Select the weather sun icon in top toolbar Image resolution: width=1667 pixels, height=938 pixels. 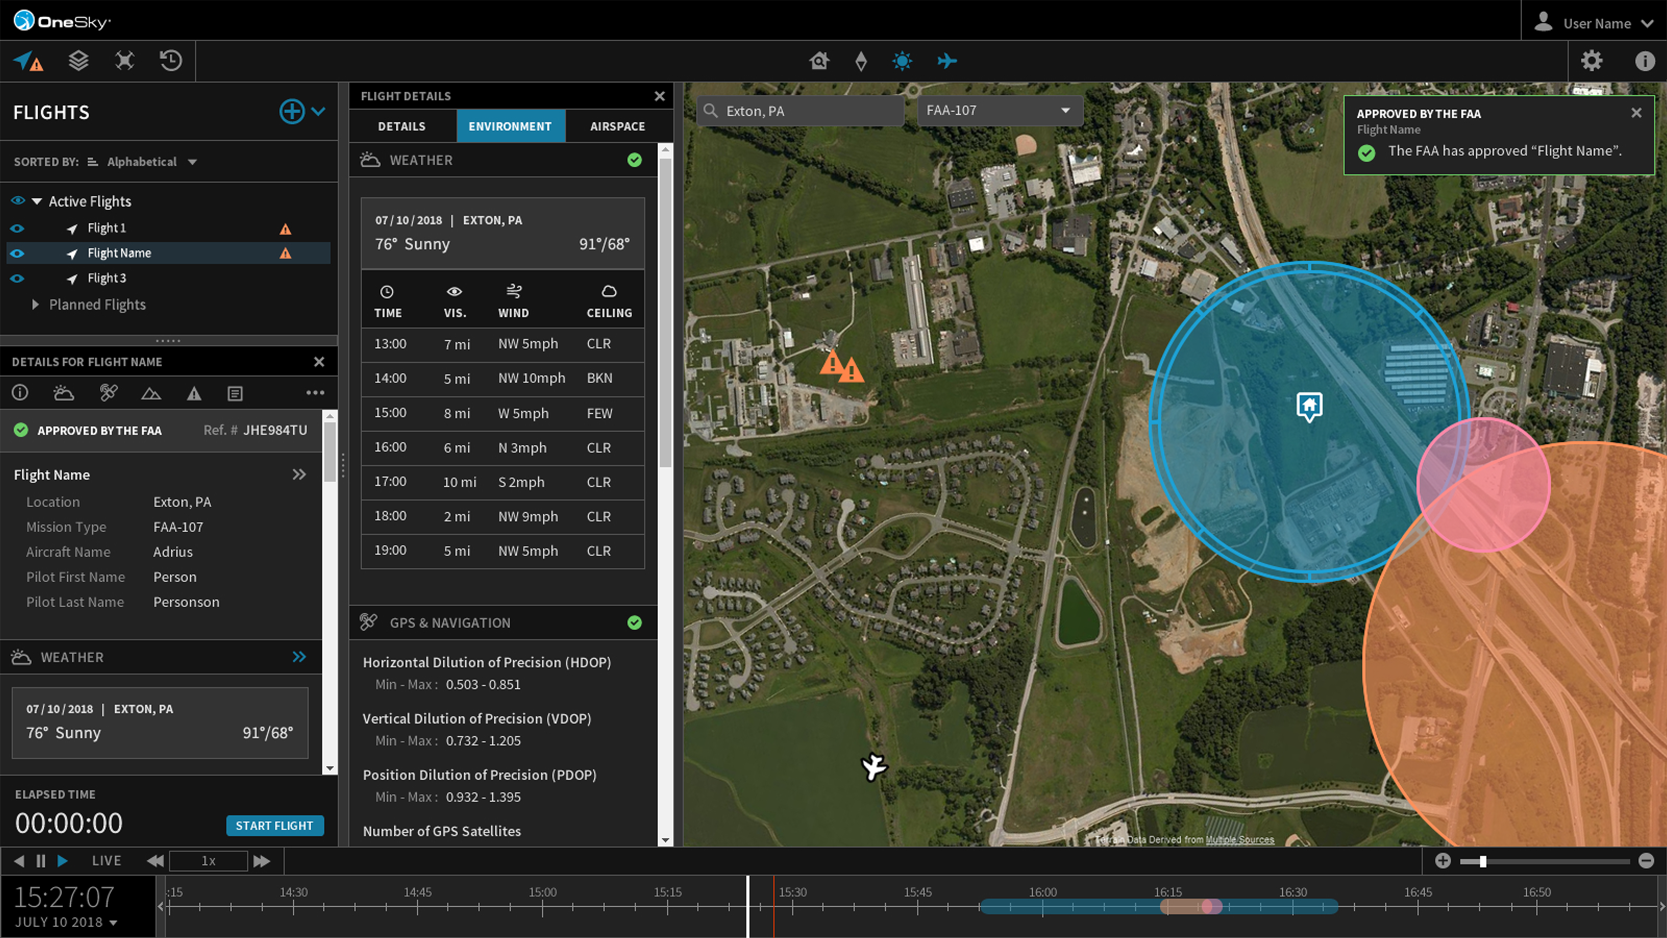pyautogui.click(x=902, y=61)
